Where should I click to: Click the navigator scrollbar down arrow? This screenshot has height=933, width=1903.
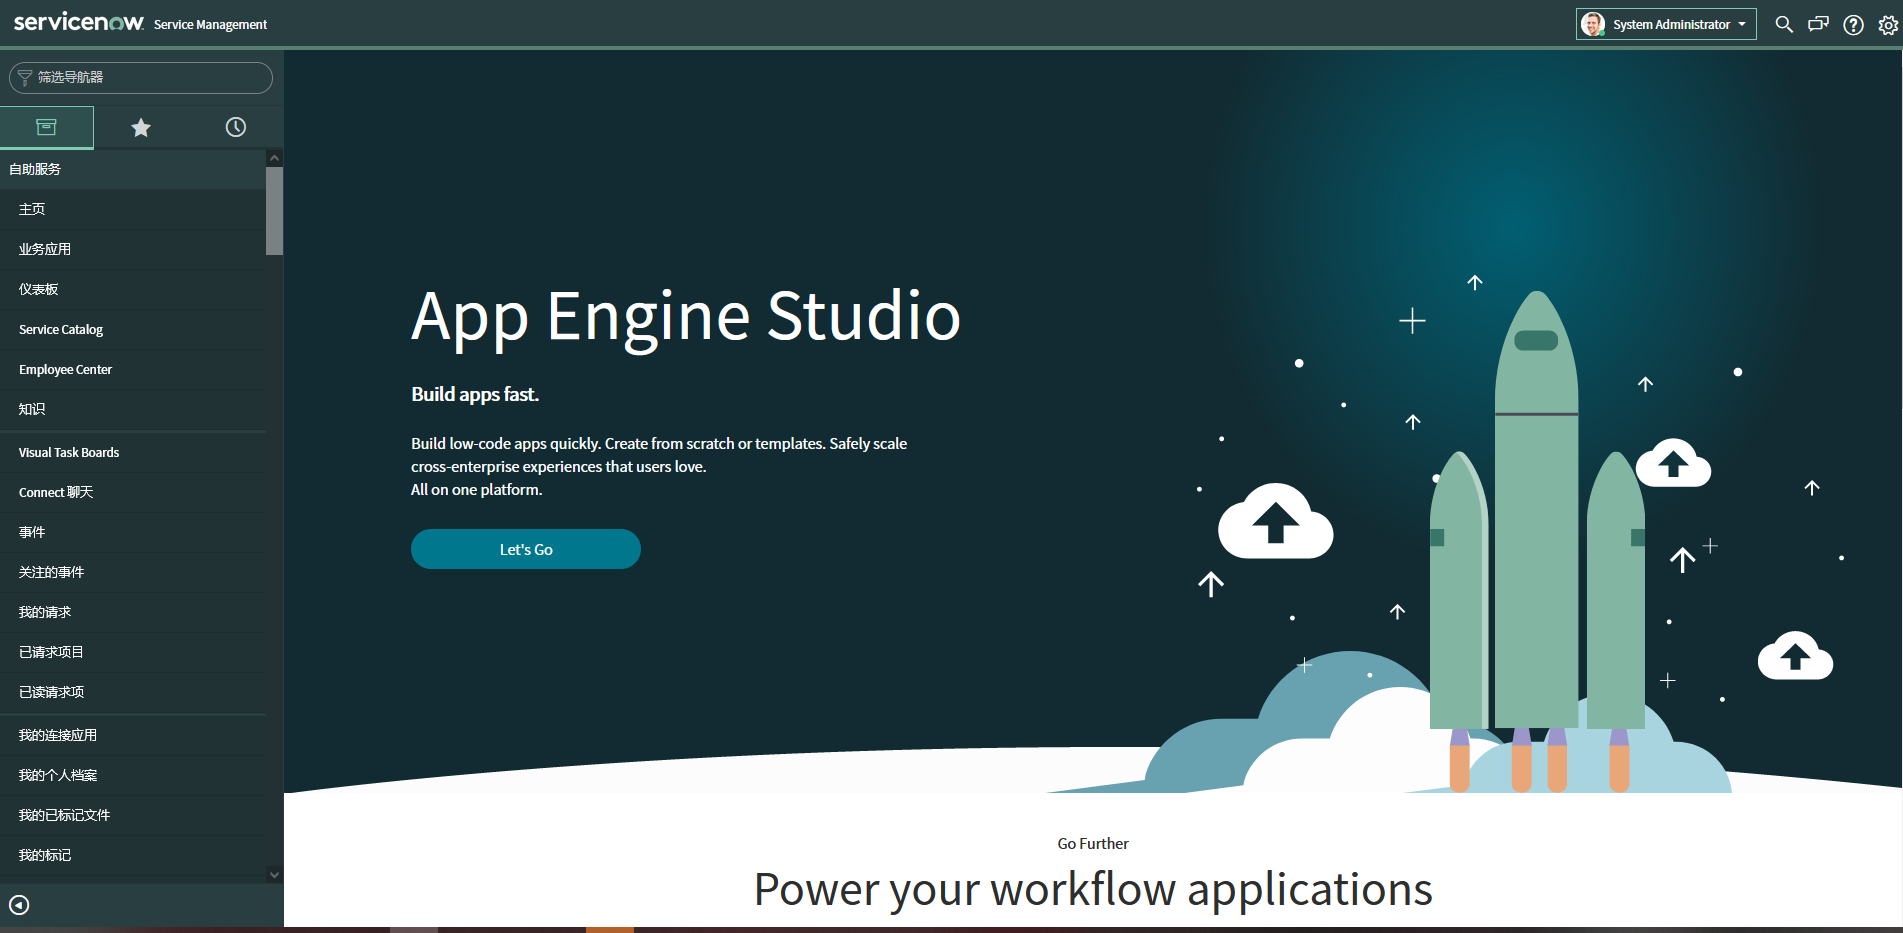(x=274, y=874)
